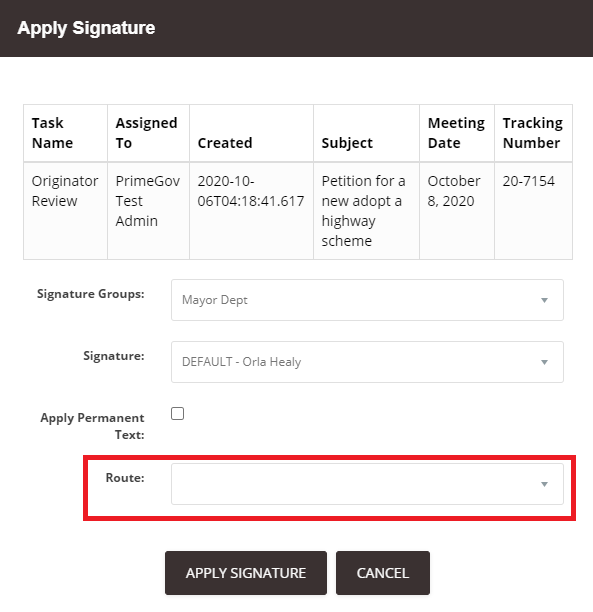
Task: Select the Subject column header
Action: (366, 133)
